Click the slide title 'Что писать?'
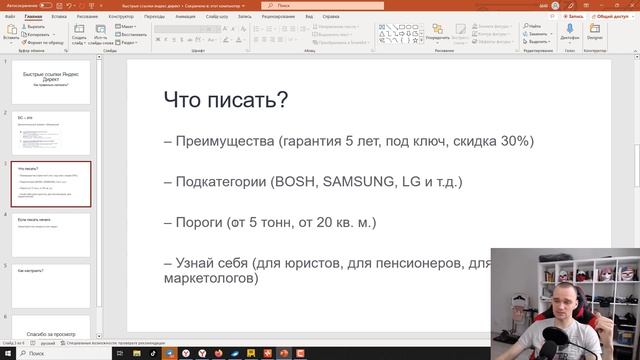 [x=226, y=100]
